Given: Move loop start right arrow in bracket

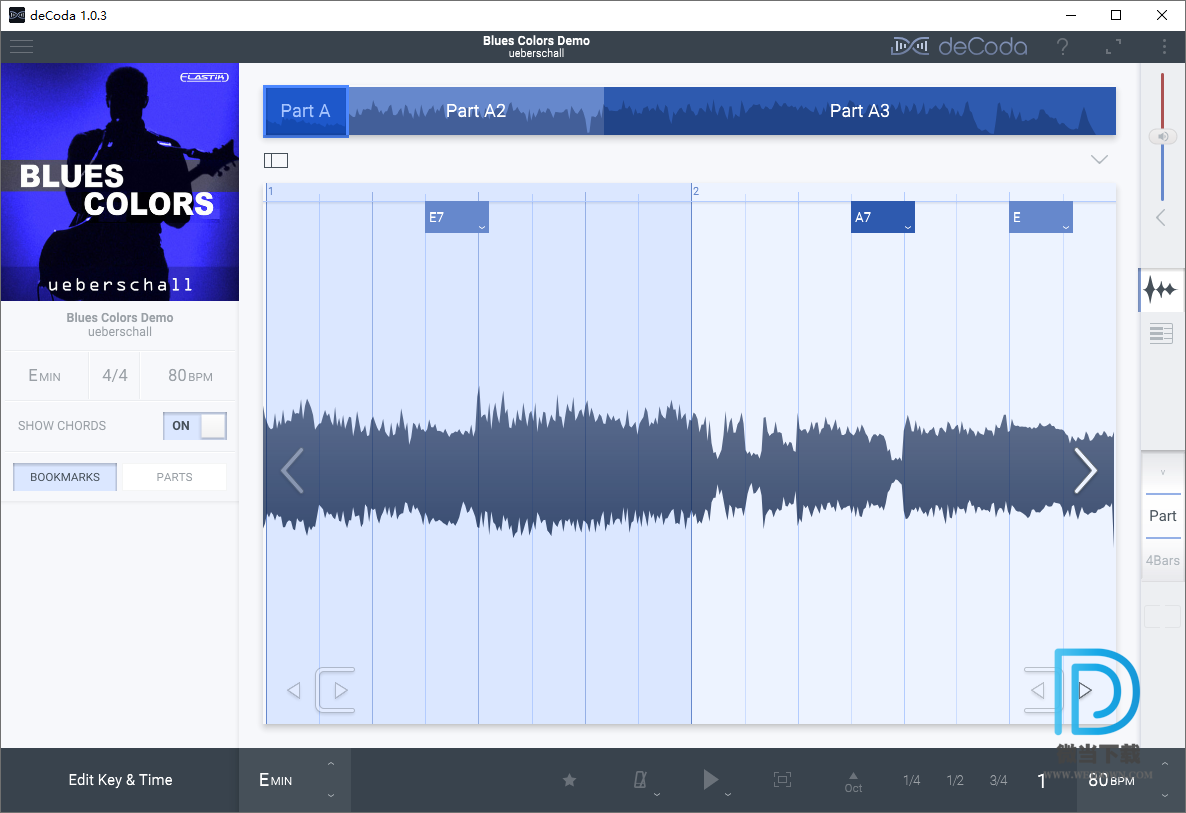Looking at the screenshot, I should click(x=340, y=690).
